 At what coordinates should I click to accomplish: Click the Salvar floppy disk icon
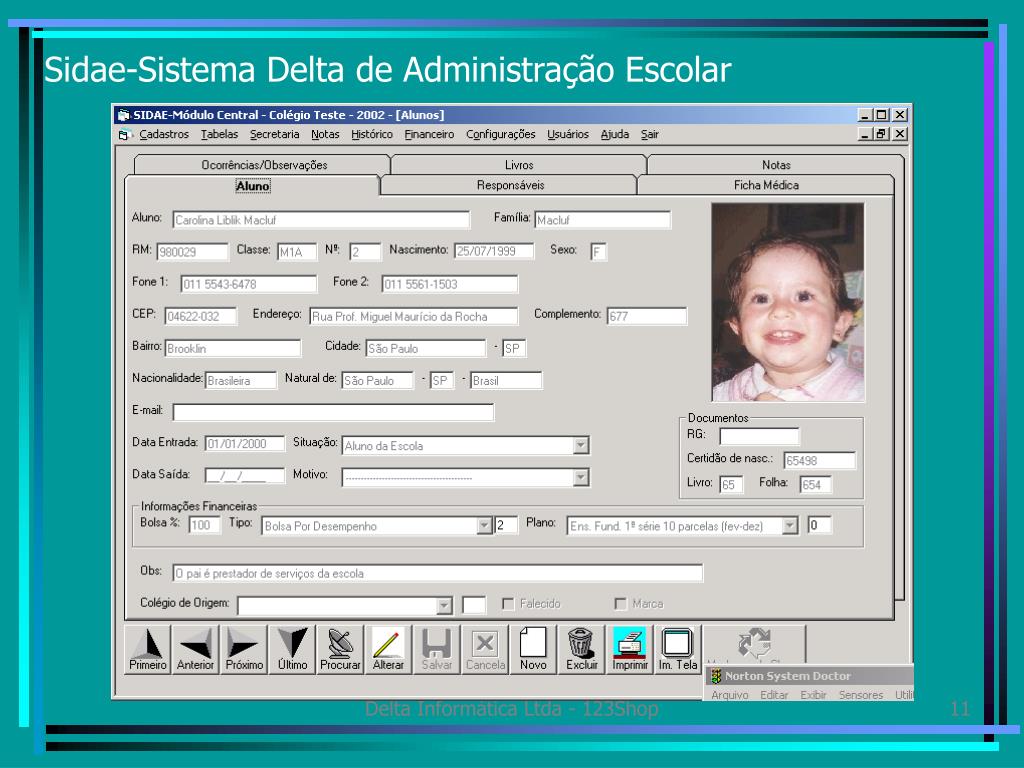coord(436,649)
